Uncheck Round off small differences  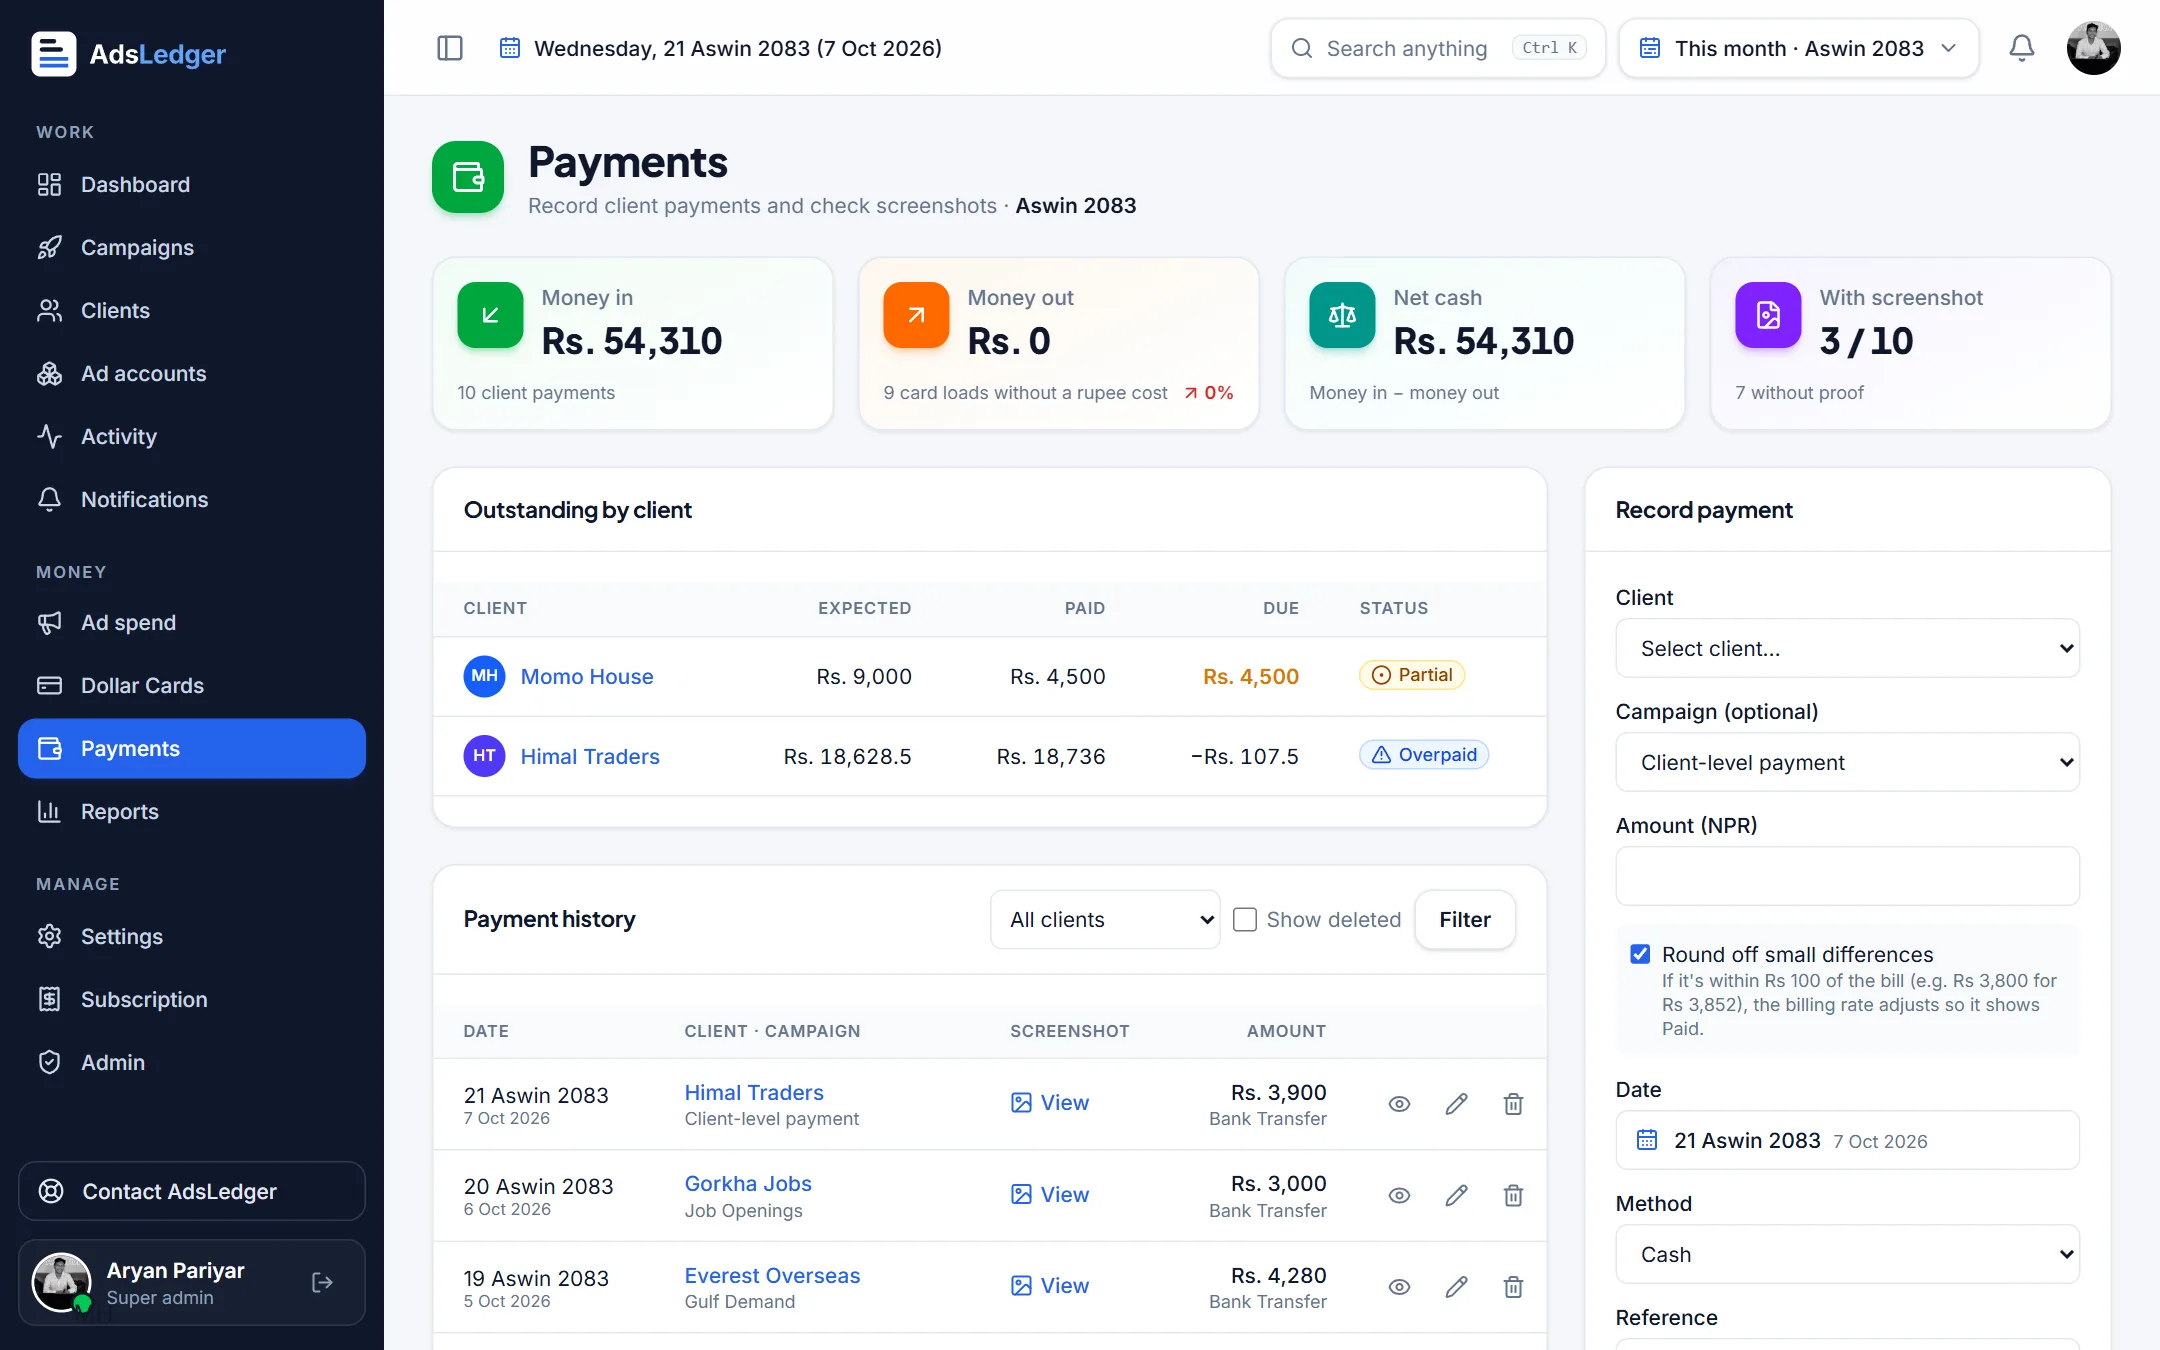(1640, 954)
